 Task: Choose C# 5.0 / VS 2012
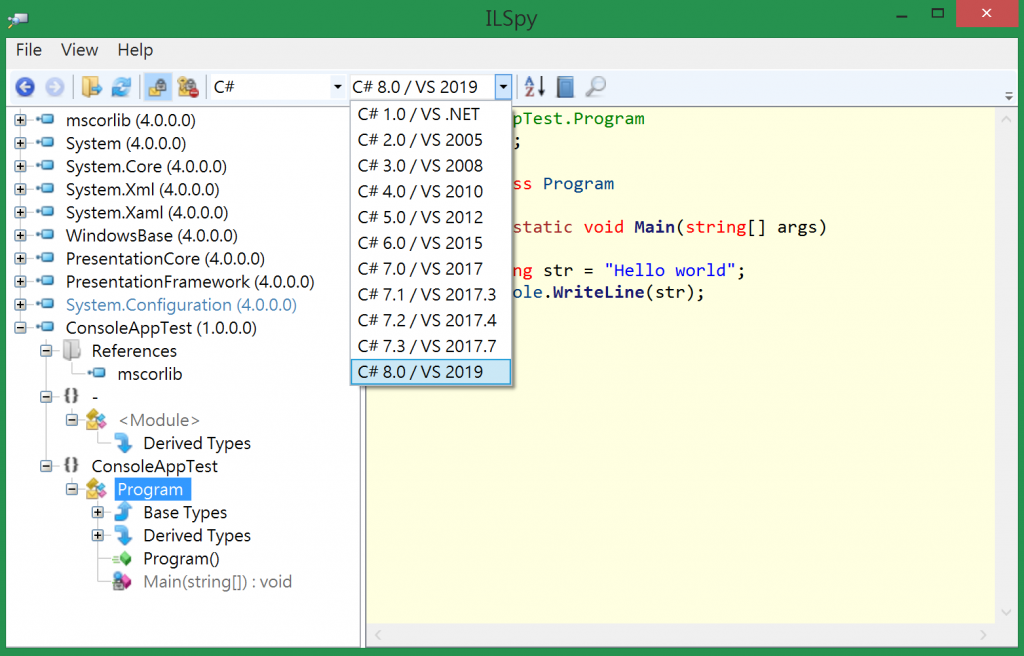[x=431, y=217]
